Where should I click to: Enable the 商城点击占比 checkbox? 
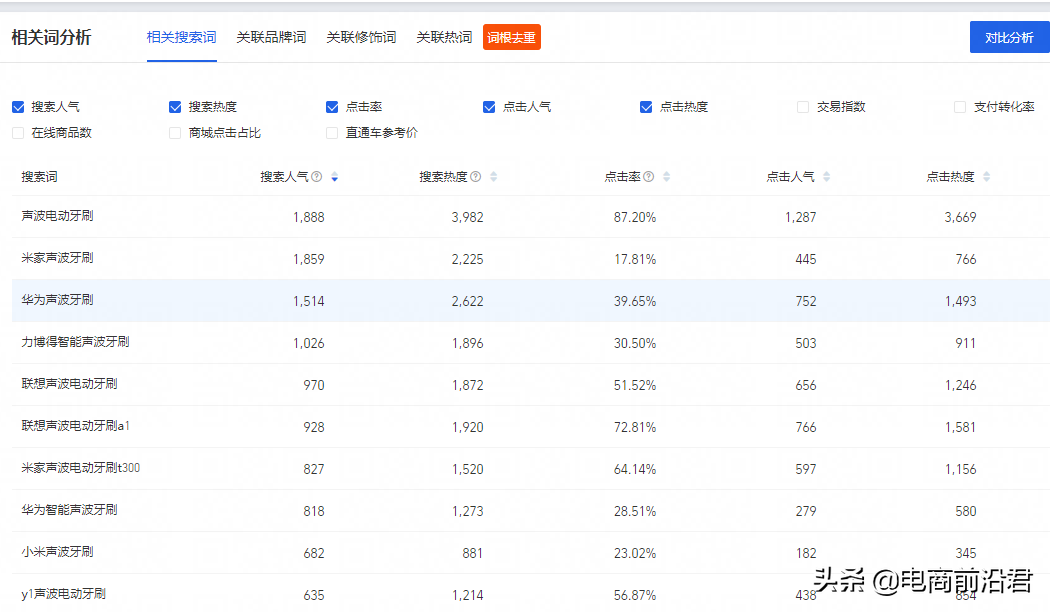pos(175,133)
